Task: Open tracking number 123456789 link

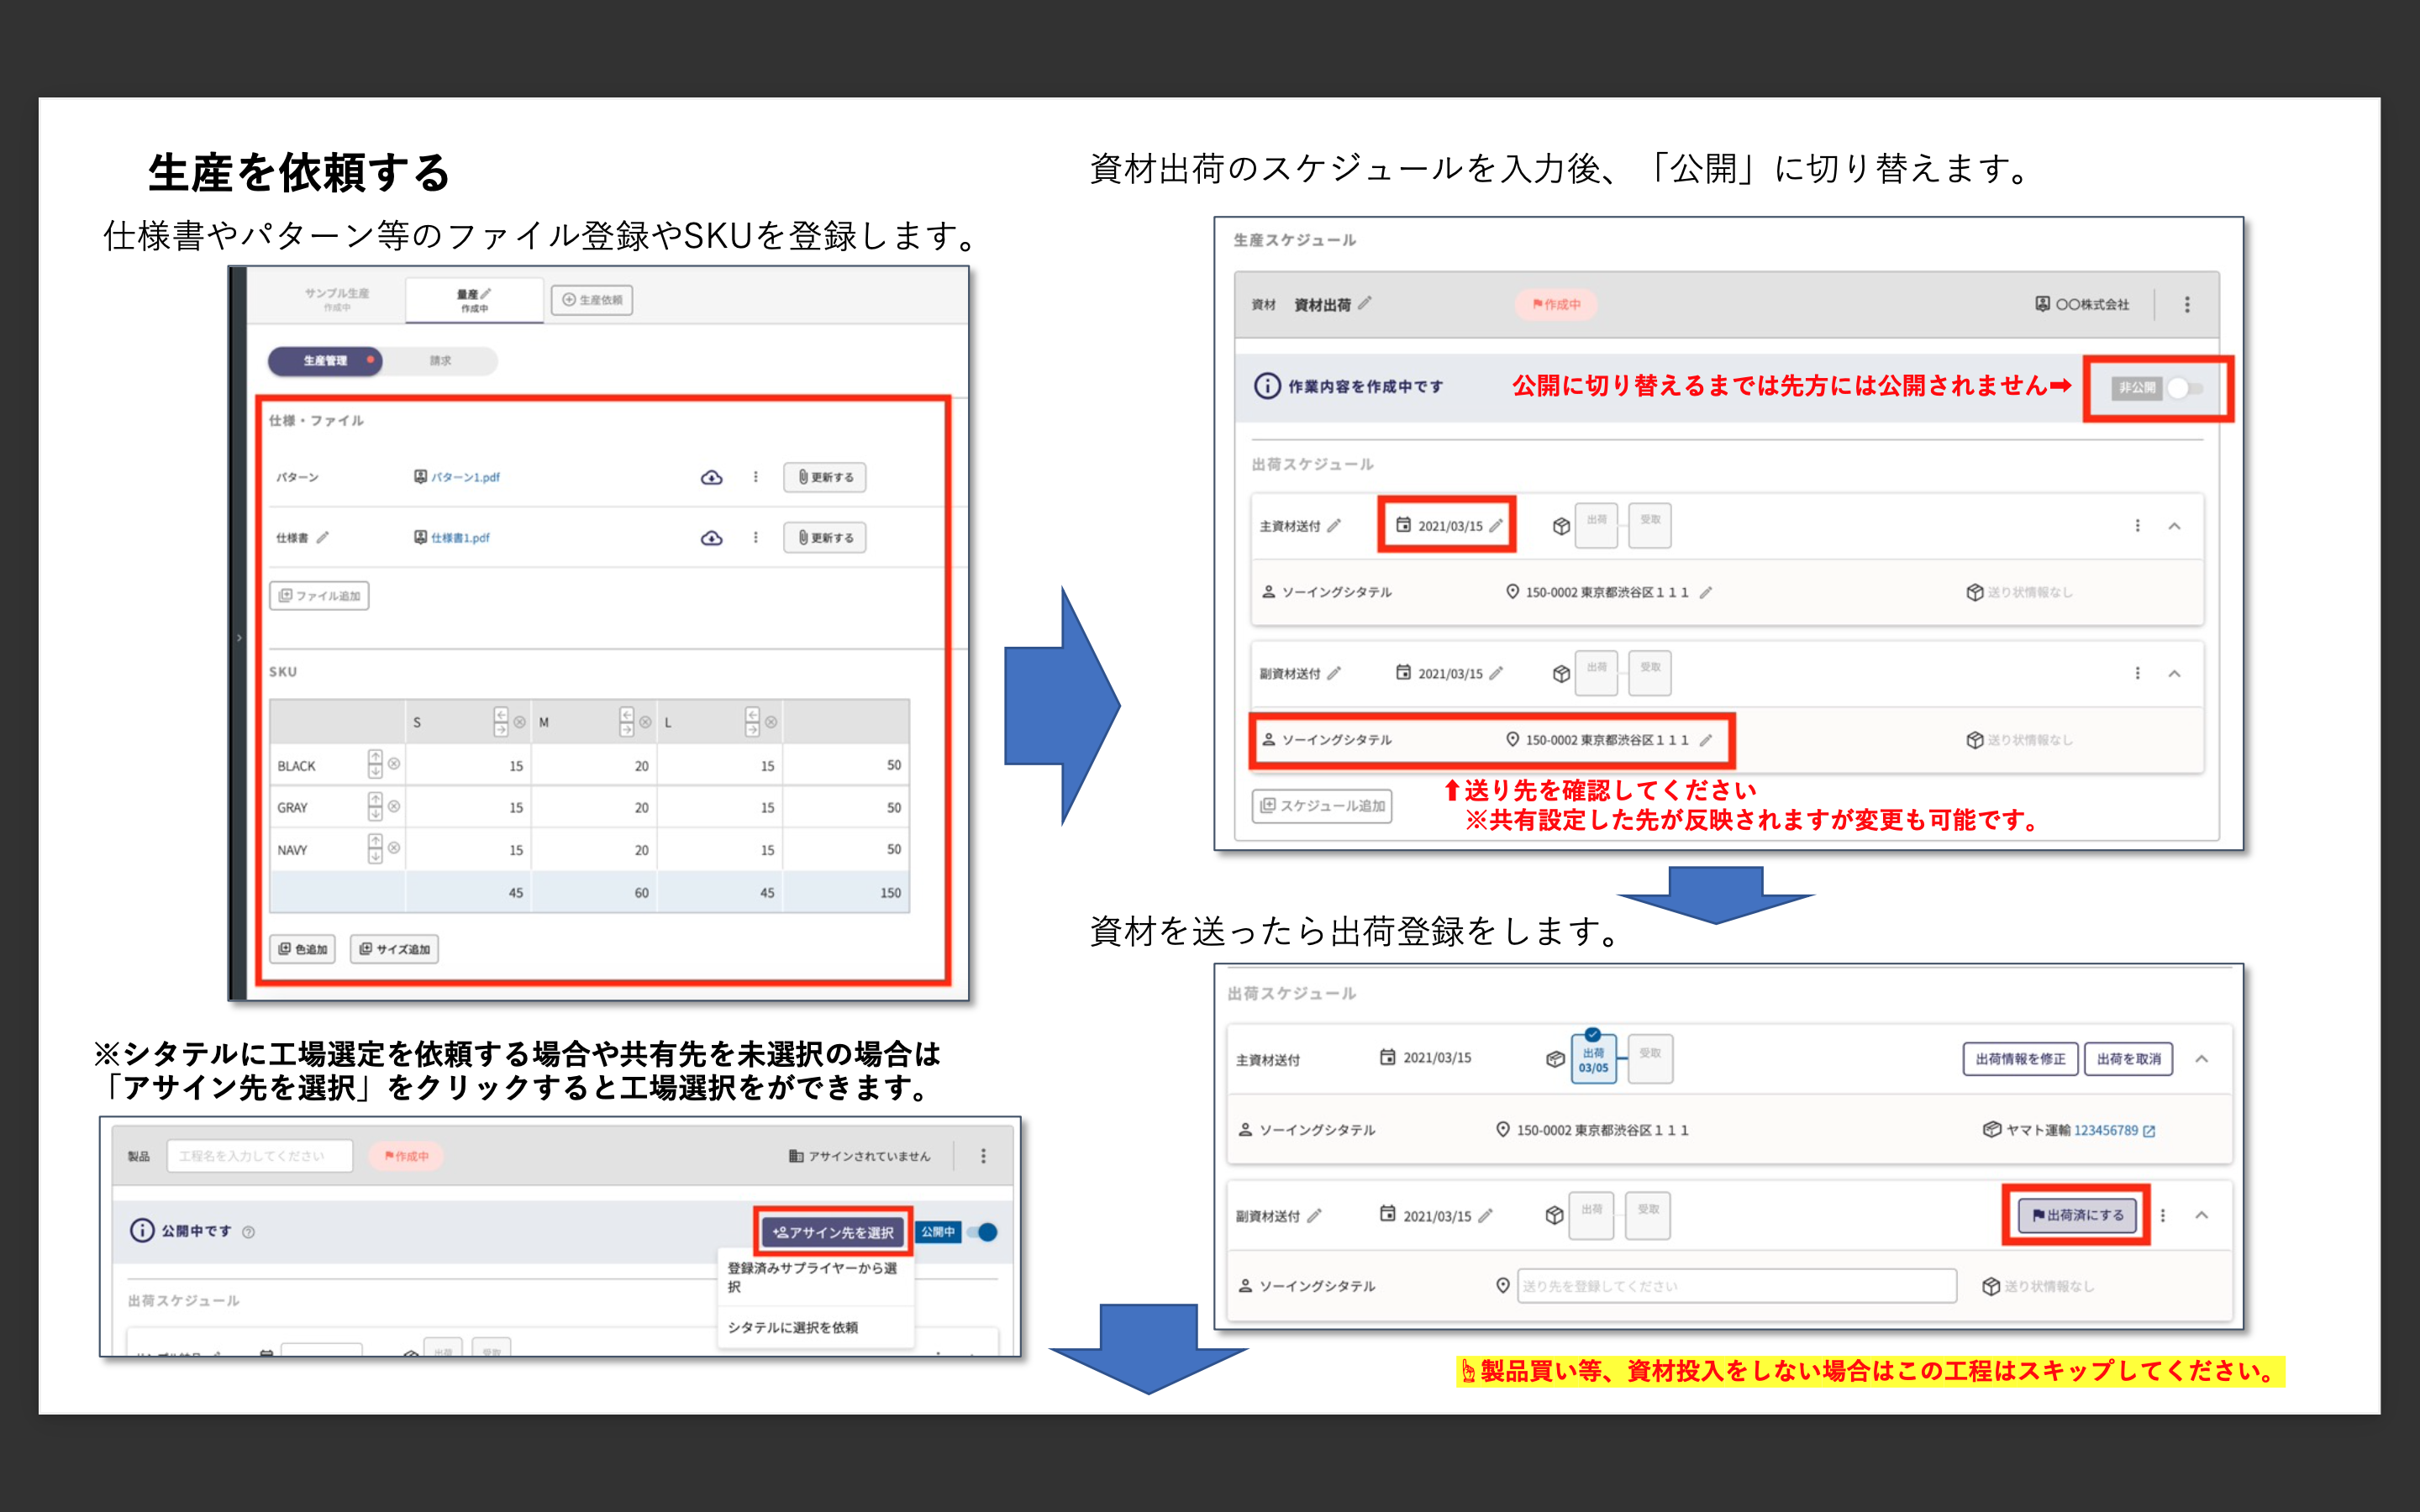Action: pos(2105,1131)
